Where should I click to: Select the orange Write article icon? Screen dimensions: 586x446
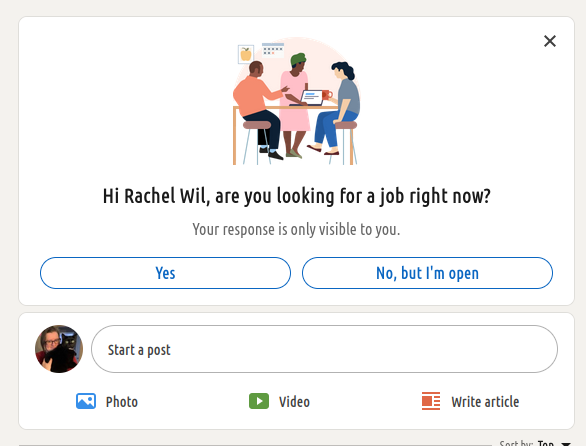coord(431,401)
